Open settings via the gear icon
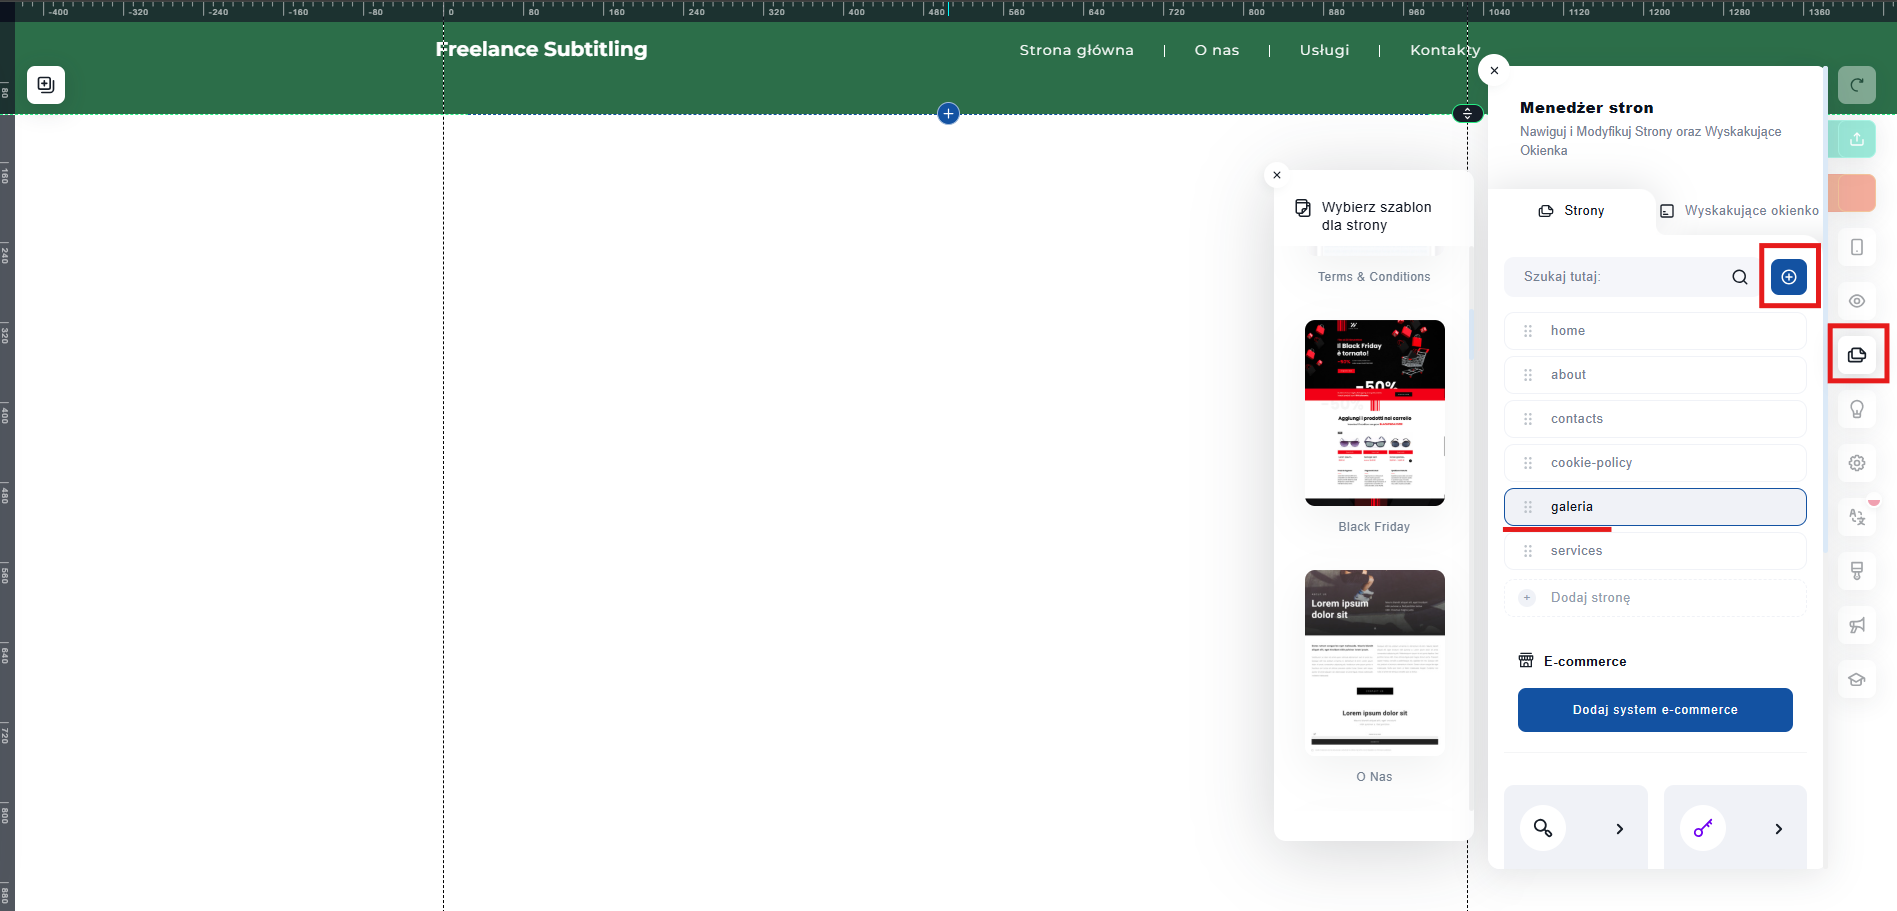 1857,463
